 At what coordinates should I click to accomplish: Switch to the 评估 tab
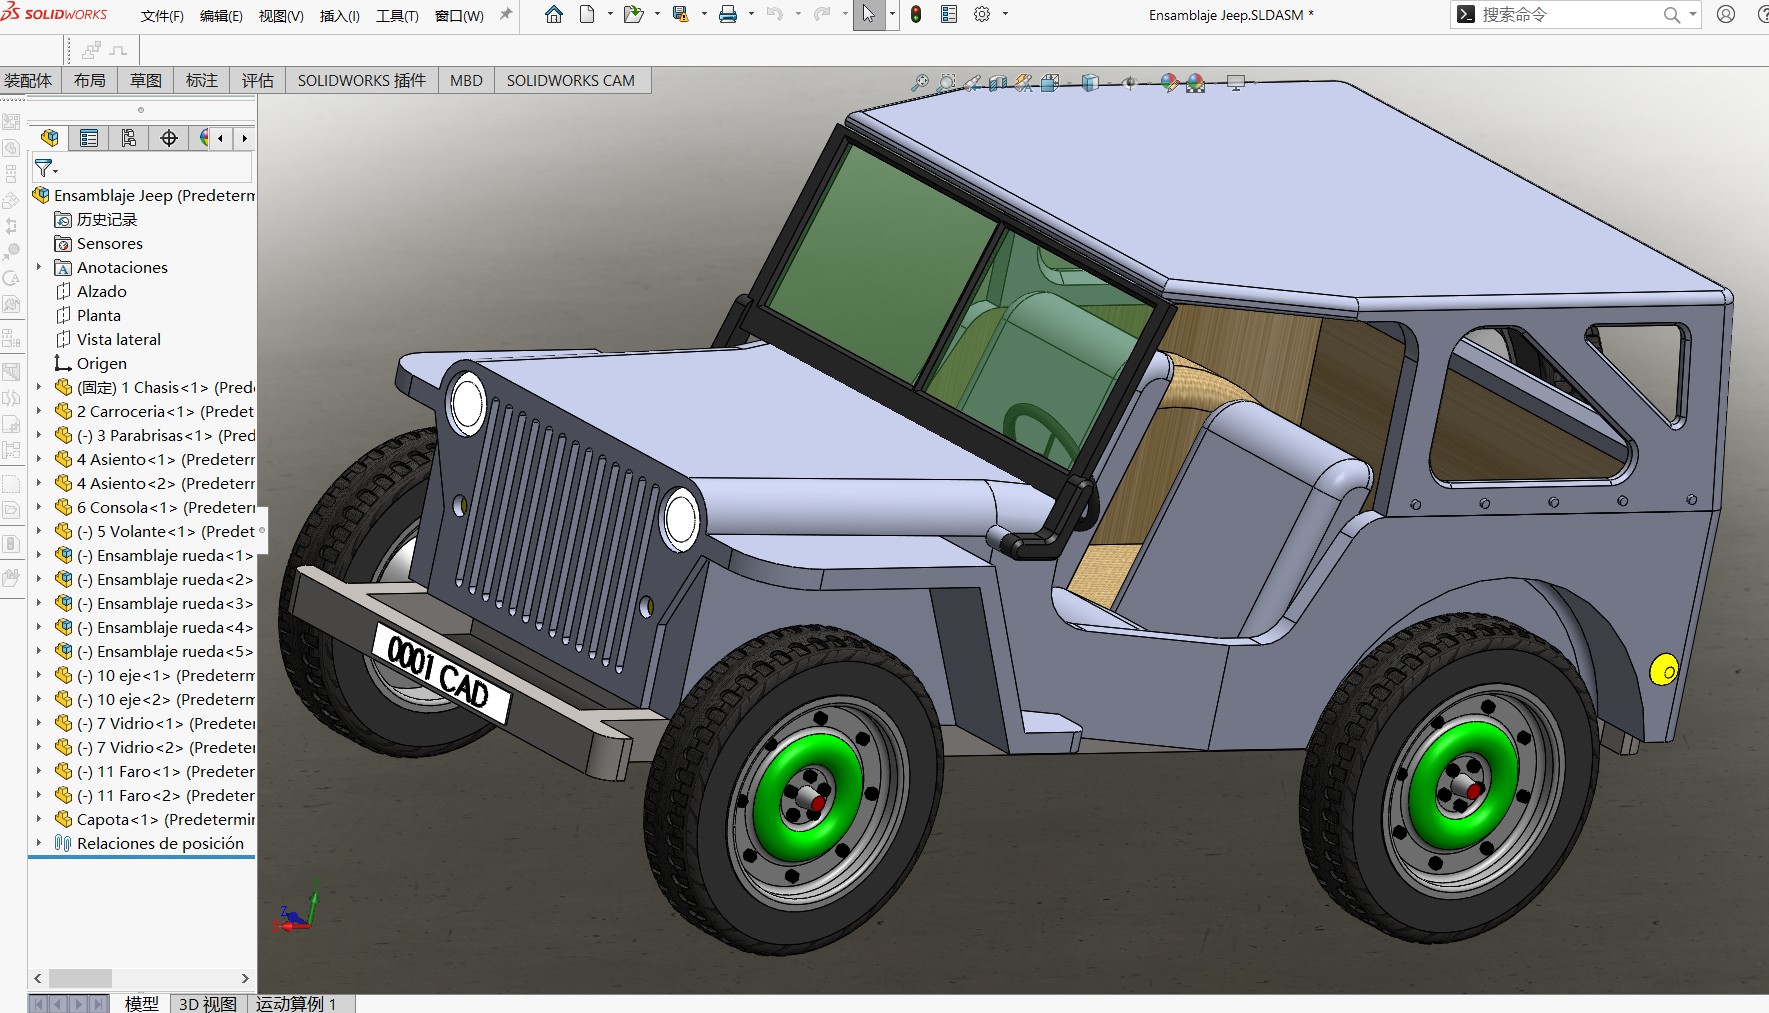click(x=257, y=80)
